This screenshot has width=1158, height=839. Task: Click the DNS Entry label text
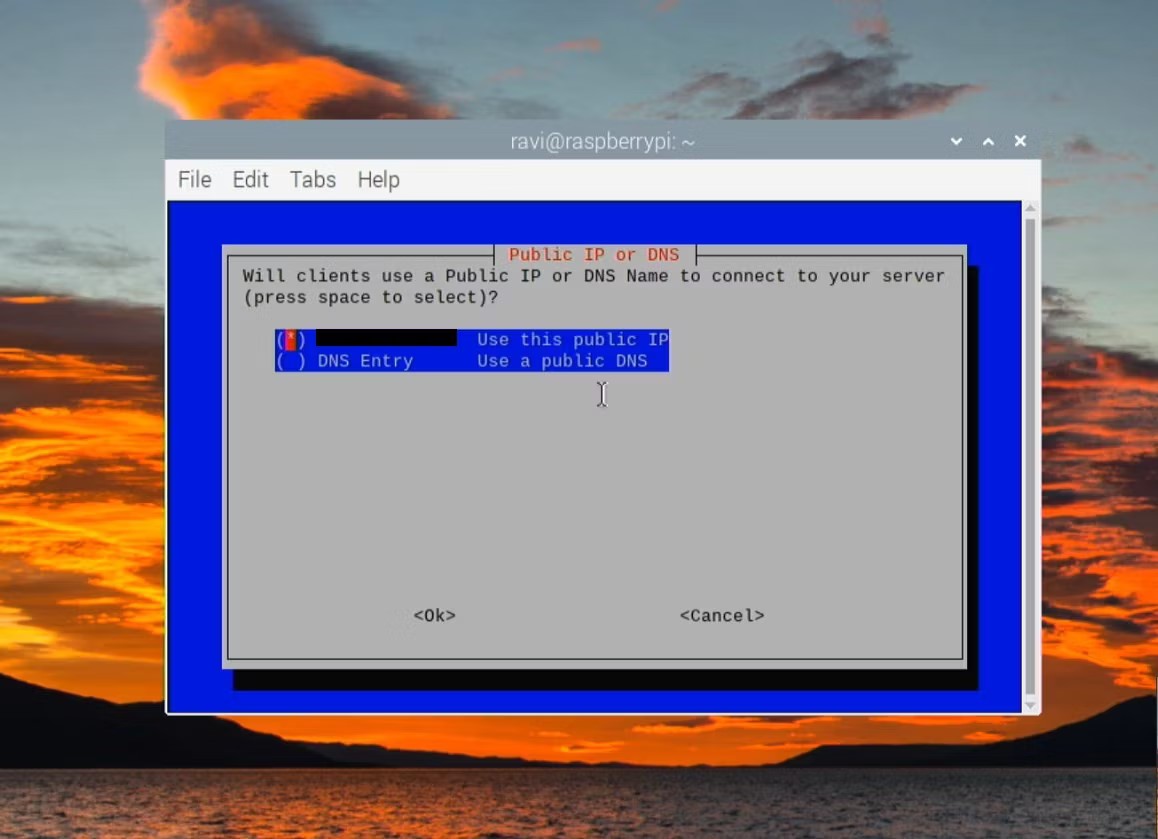tap(365, 361)
